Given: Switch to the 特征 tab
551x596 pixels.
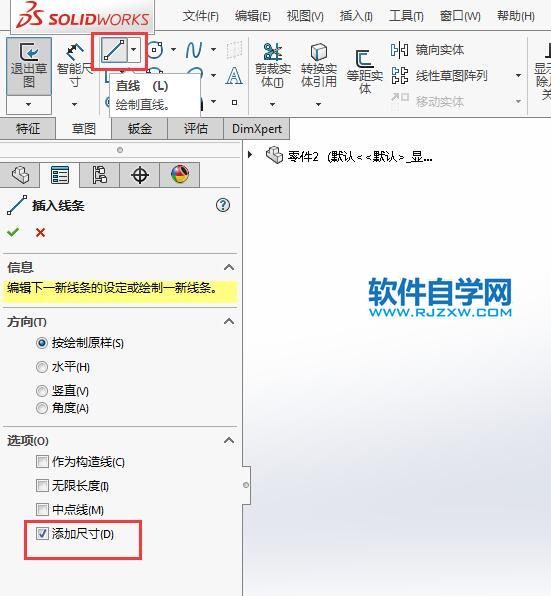Looking at the screenshot, I should coord(28,128).
